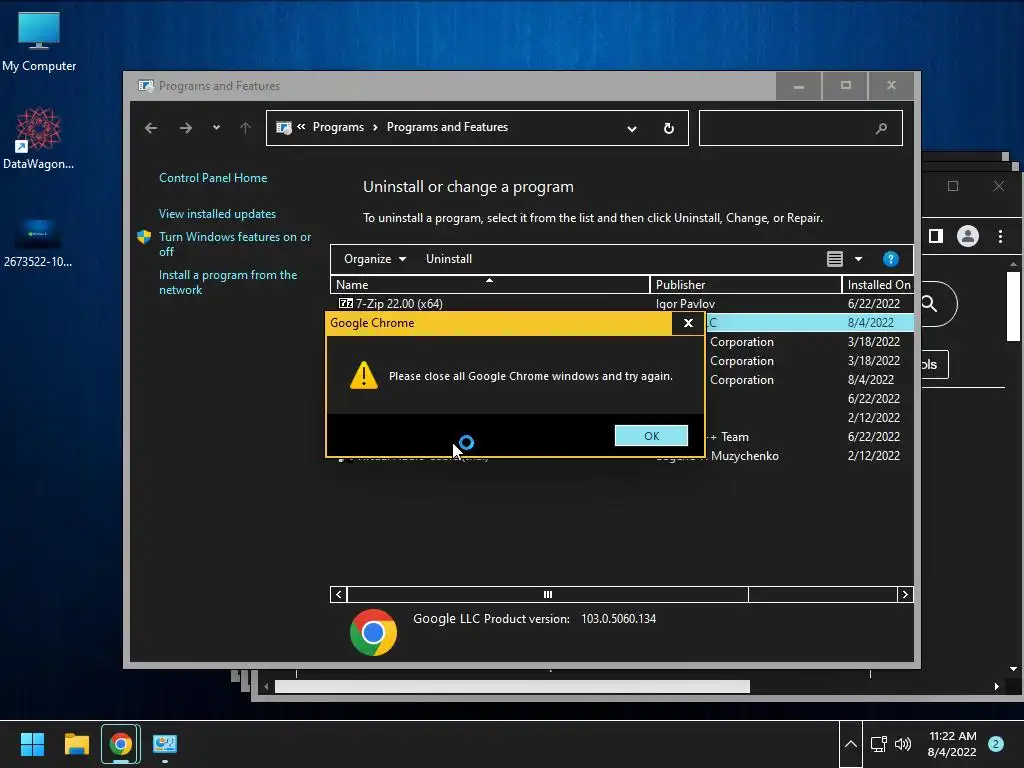The width and height of the screenshot is (1024, 768).
Task: Open recent locations dropdown arrow
Action: [x=216, y=127]
